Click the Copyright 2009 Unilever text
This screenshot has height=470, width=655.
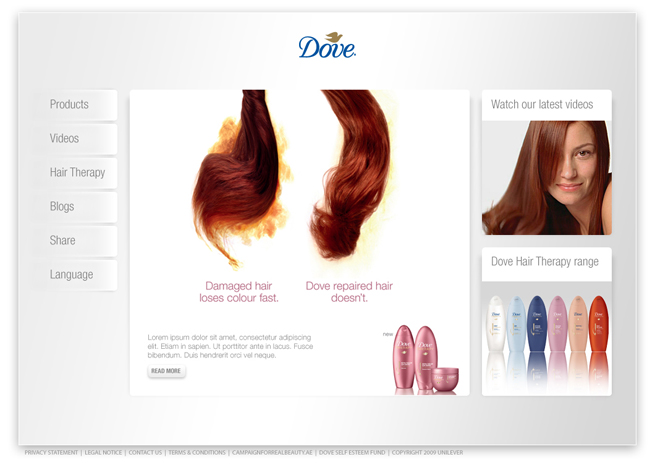point(427,452)
